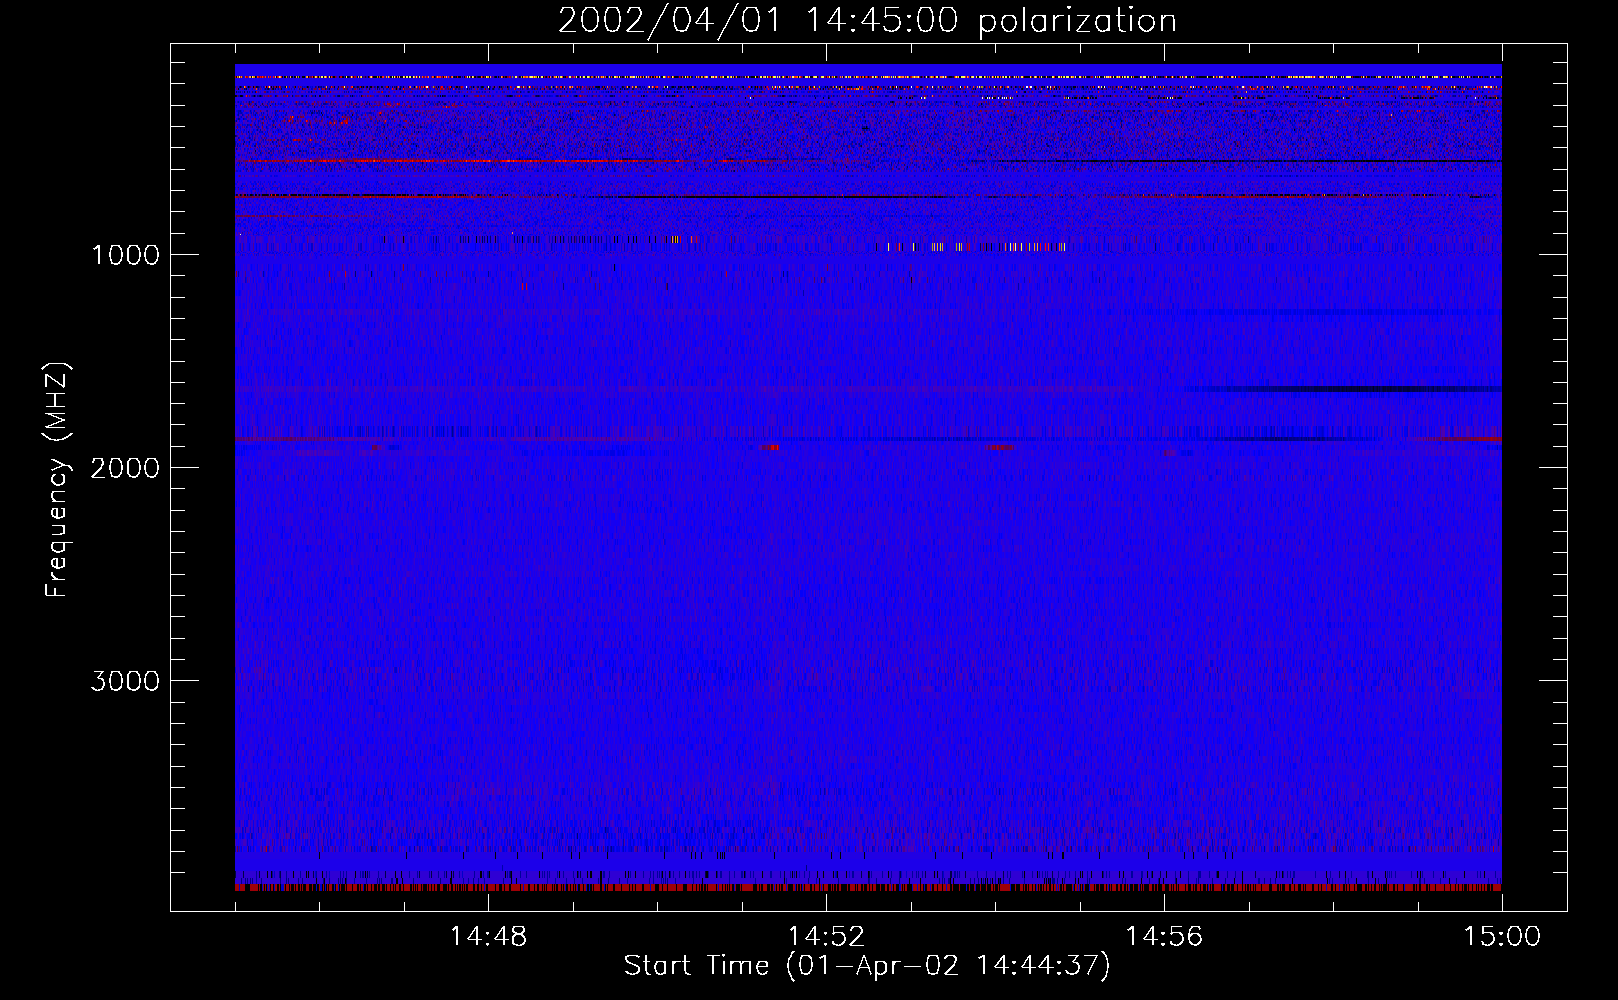Click the 1000 frequency tick label
Viewport: 1618px width, 1000px height.
[125, 255]
